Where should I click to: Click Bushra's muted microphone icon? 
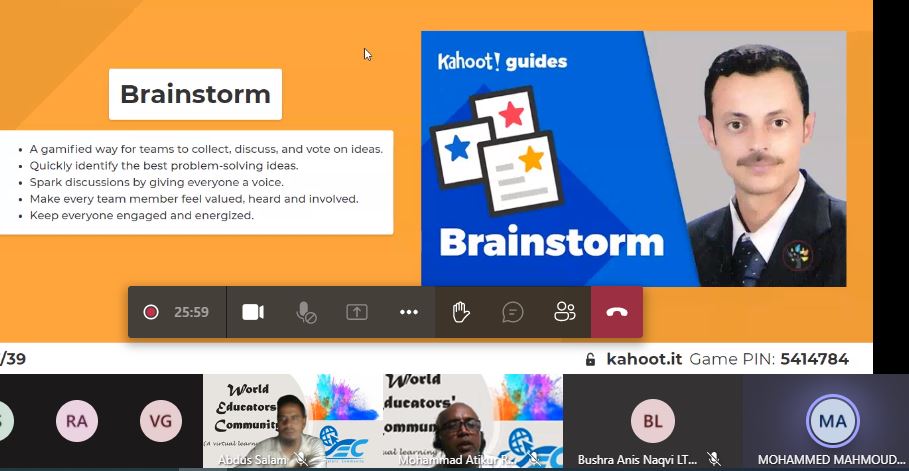pos(714,459)
